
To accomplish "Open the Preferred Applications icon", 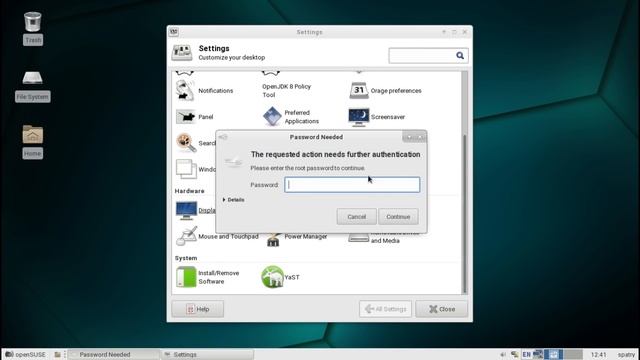I will [272, 117].
